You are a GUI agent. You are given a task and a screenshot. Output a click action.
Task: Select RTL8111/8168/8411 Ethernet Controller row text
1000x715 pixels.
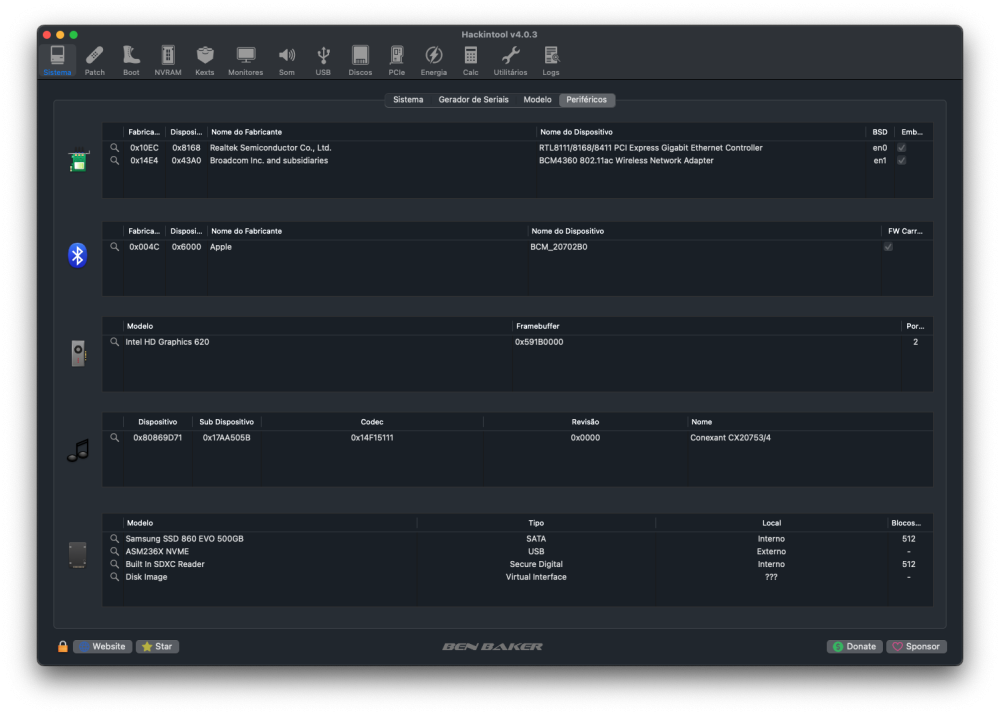tap(651, 147)
